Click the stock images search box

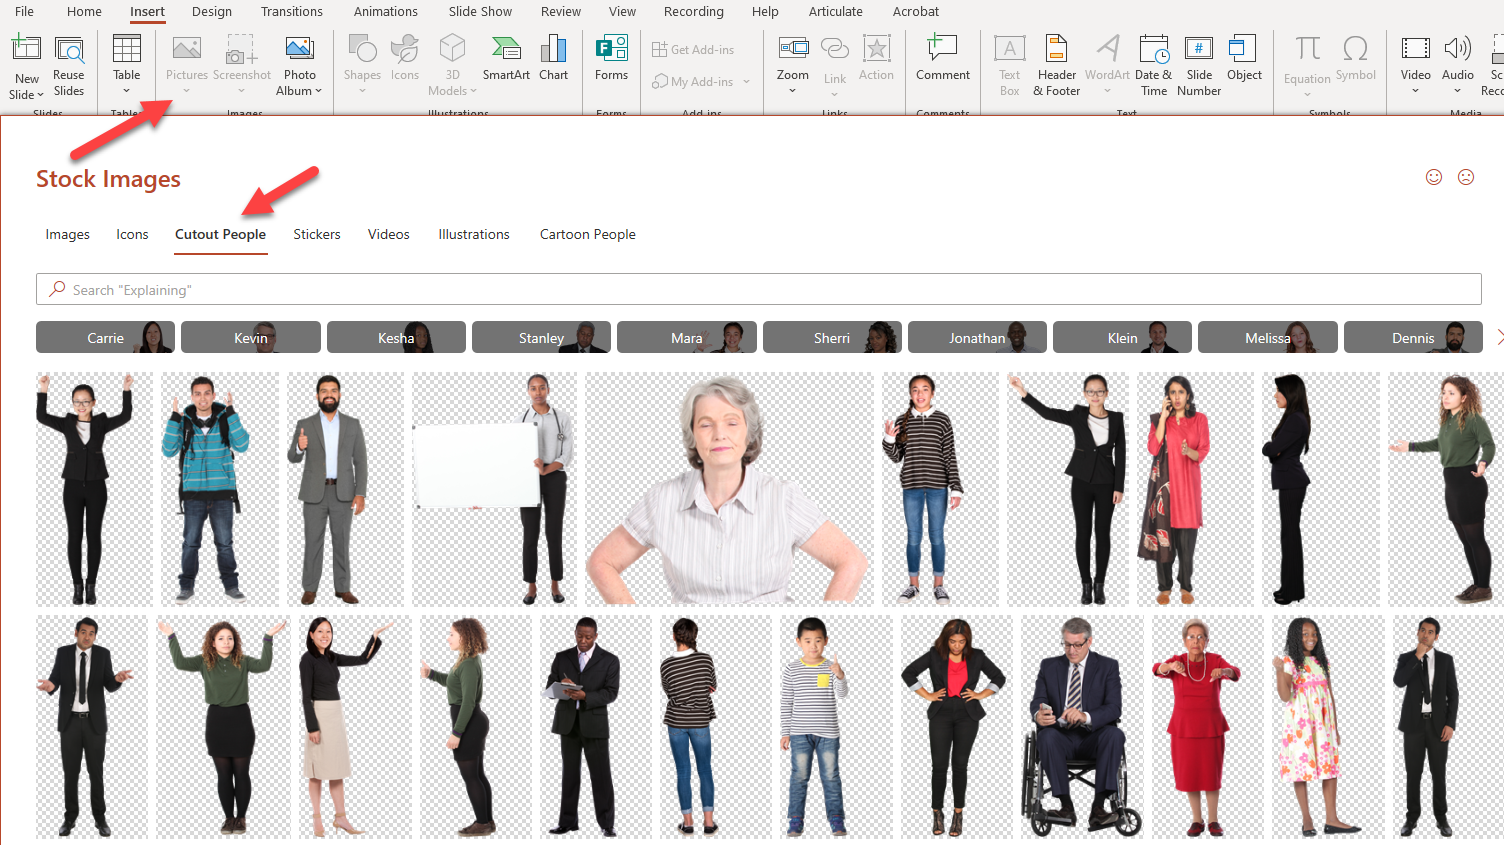(758, 290)
